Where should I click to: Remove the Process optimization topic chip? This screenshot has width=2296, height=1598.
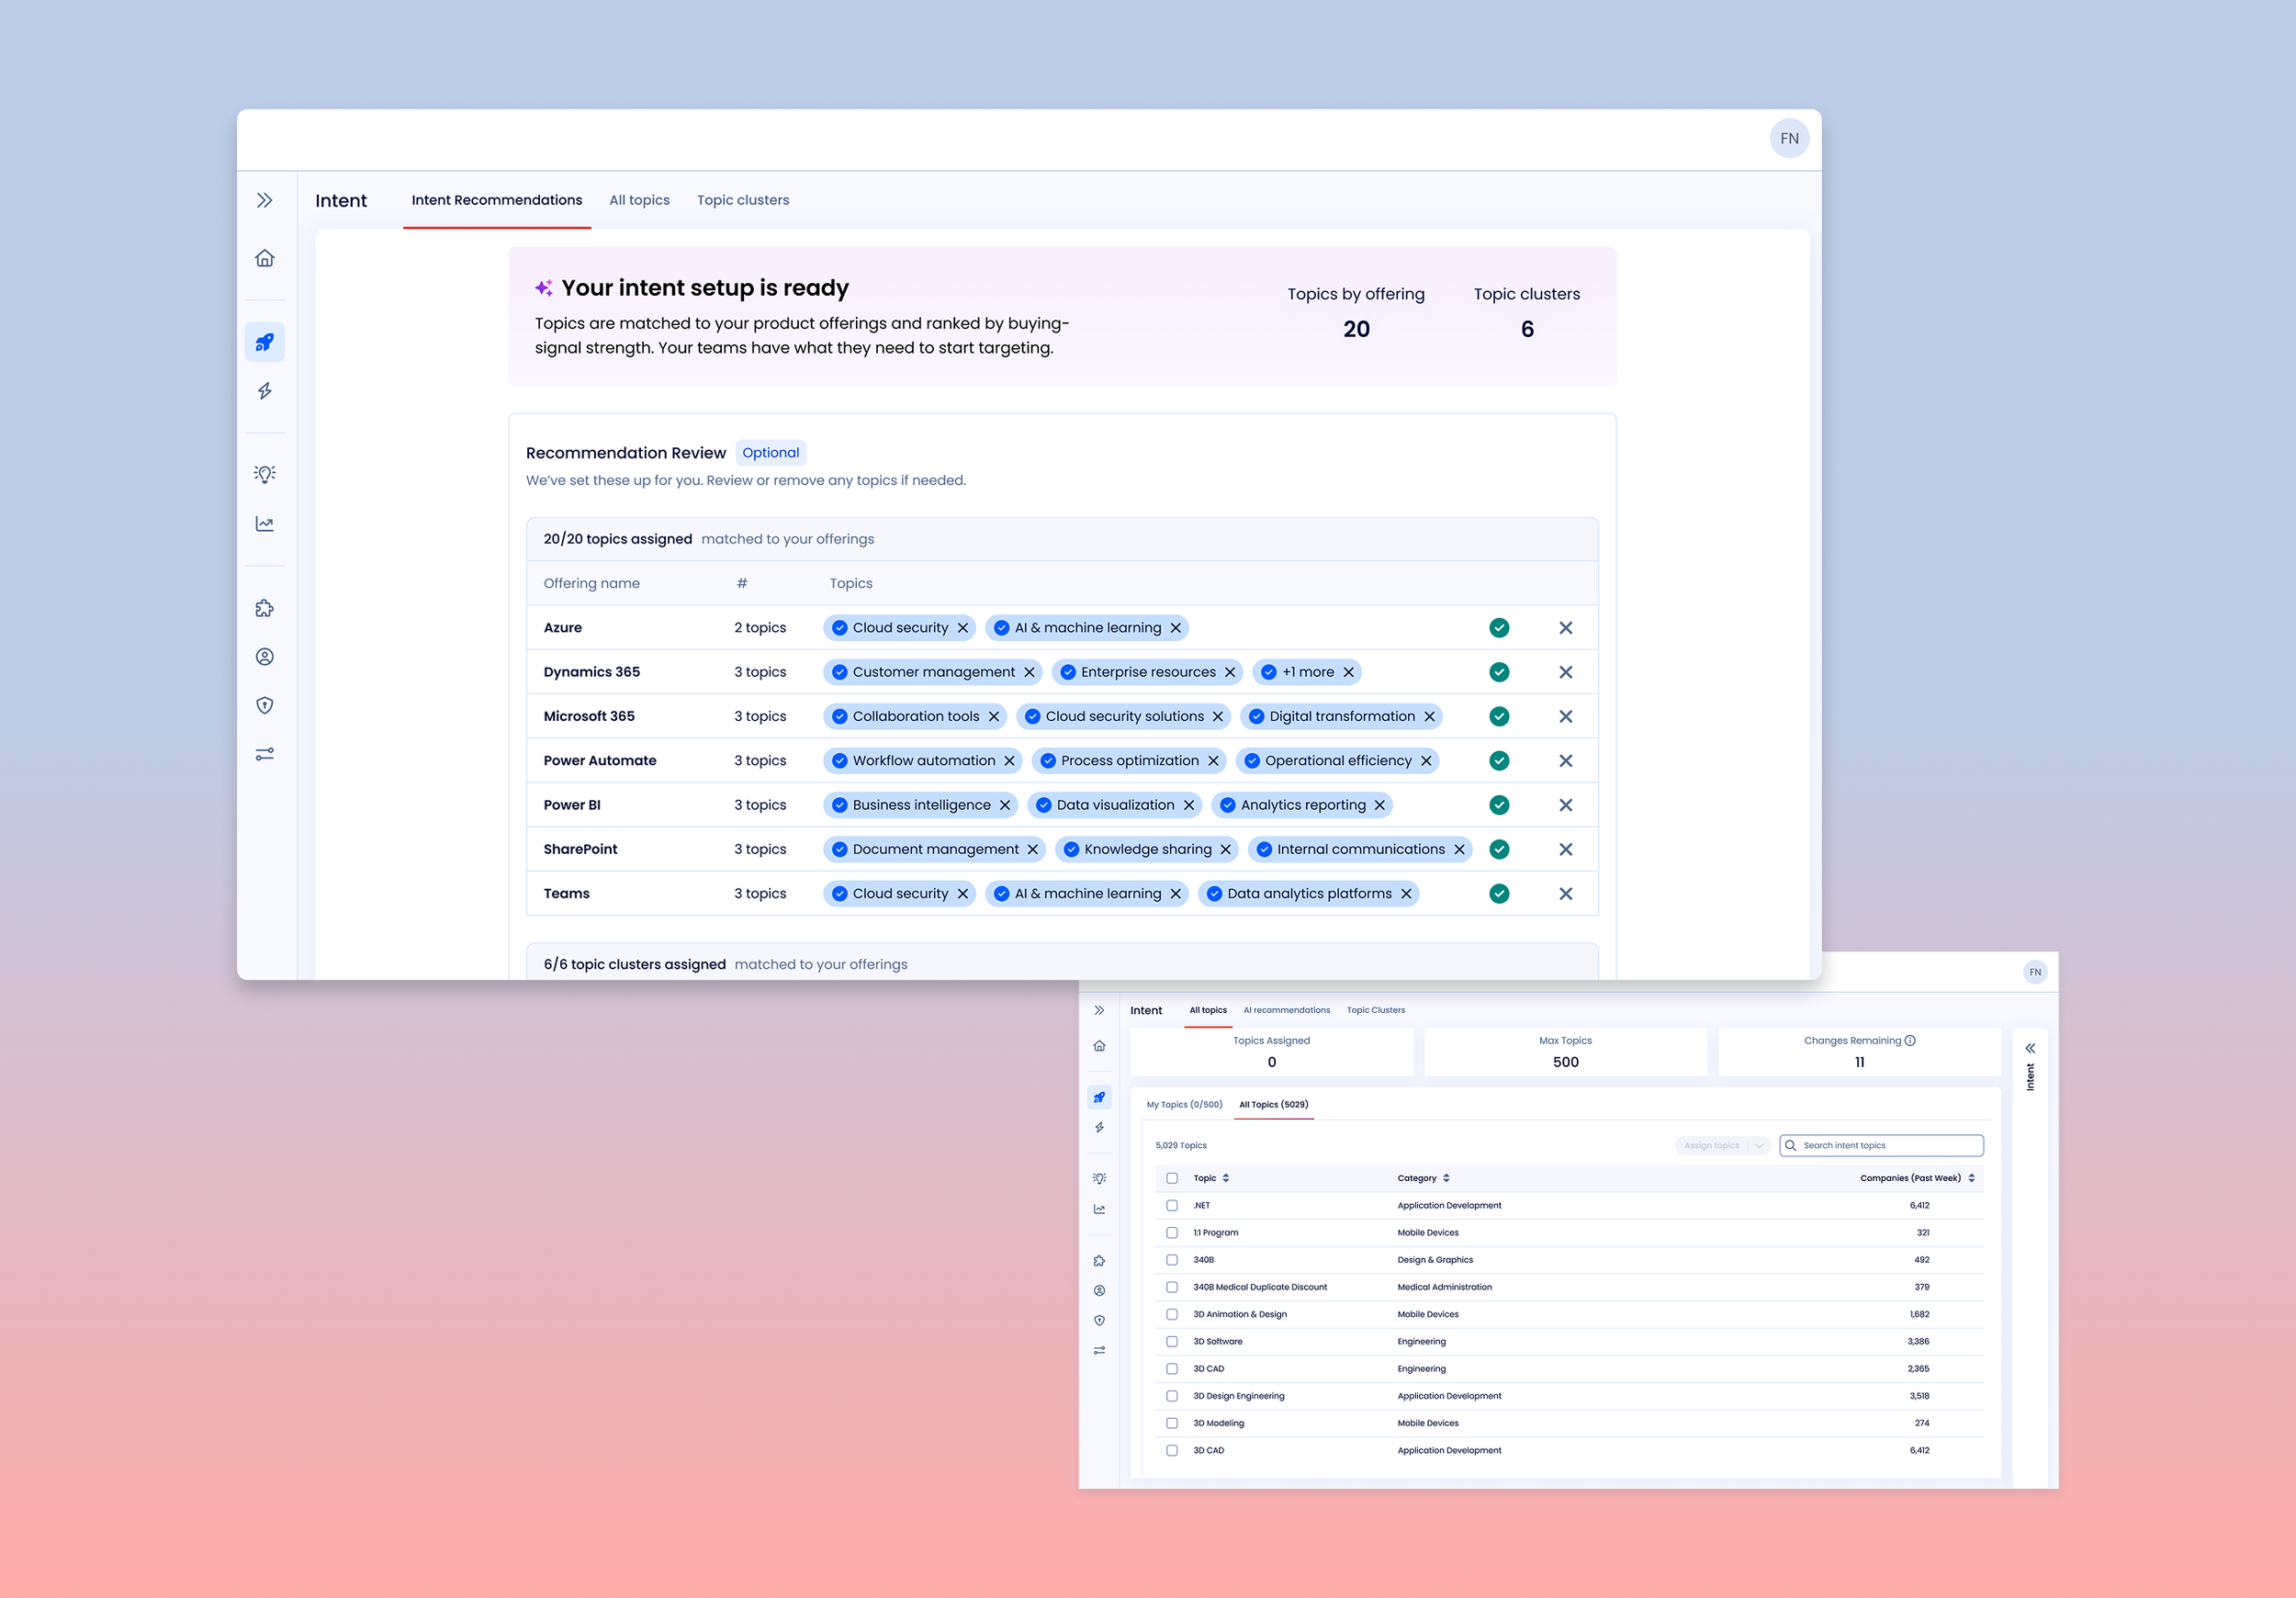[1213, 761]
